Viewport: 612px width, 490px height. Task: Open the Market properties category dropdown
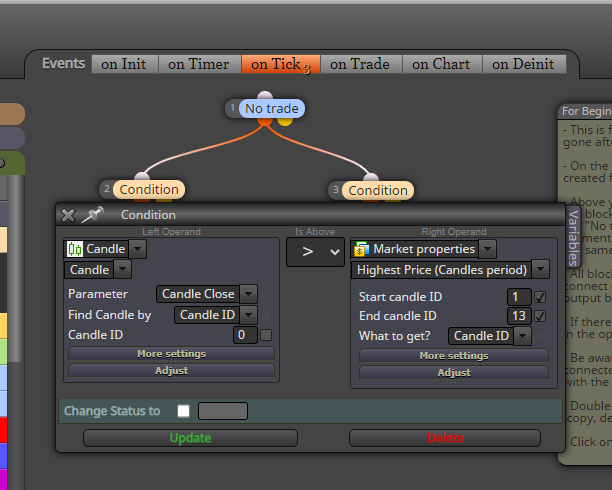[487, 249]
